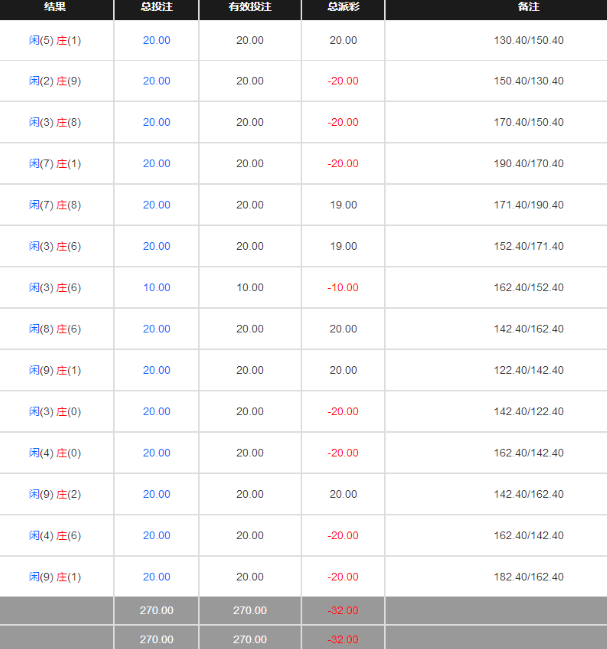Click the red -10.00 payout value
This screenshot has height=649, width=607.
pos(343,287)
